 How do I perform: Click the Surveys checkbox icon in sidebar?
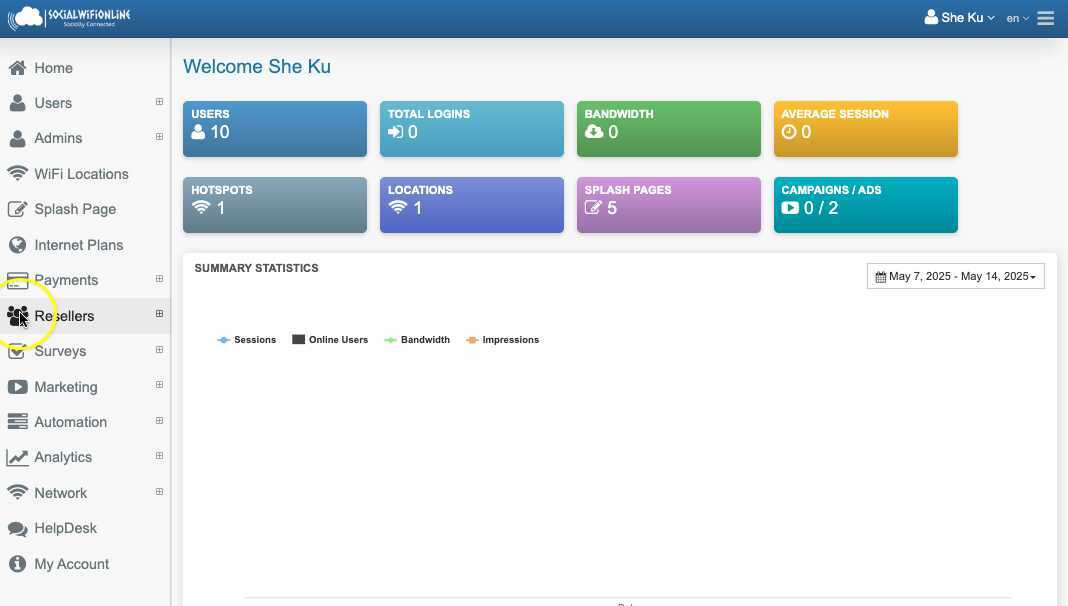click(x=17, y=351)
